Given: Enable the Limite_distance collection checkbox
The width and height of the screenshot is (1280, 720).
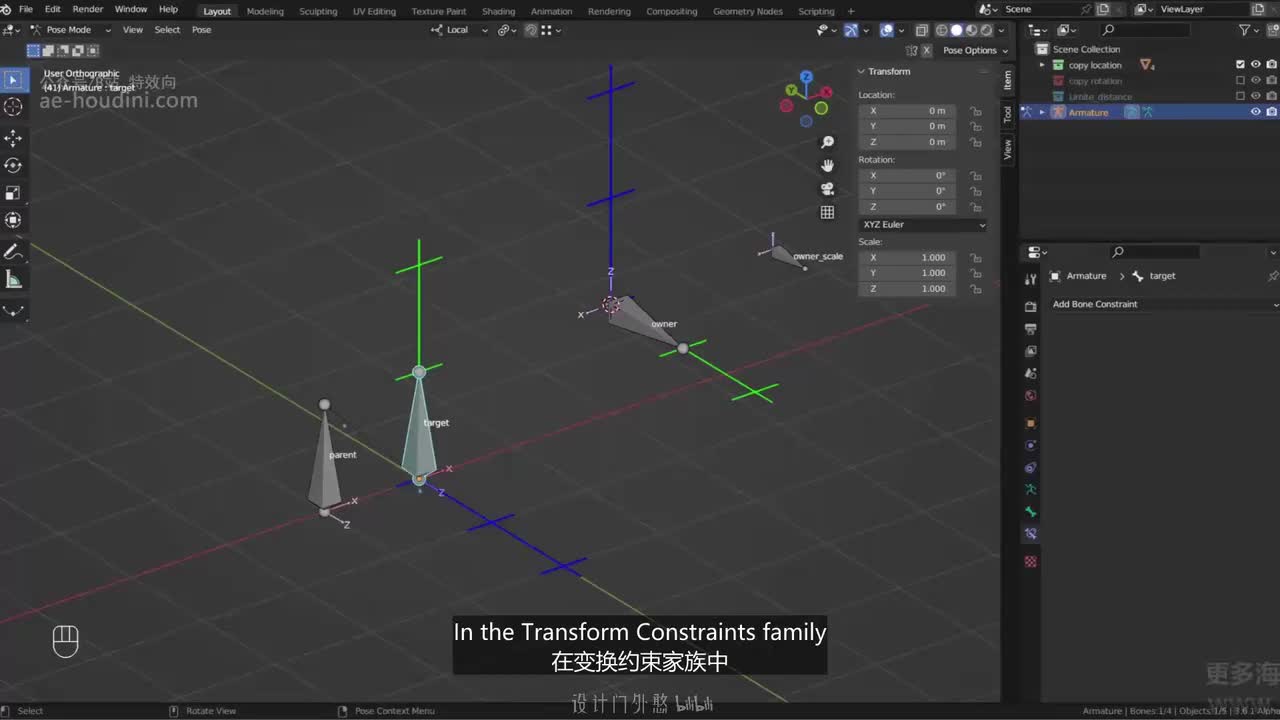Looking at the screenshot, I should tap(1241, 97).
